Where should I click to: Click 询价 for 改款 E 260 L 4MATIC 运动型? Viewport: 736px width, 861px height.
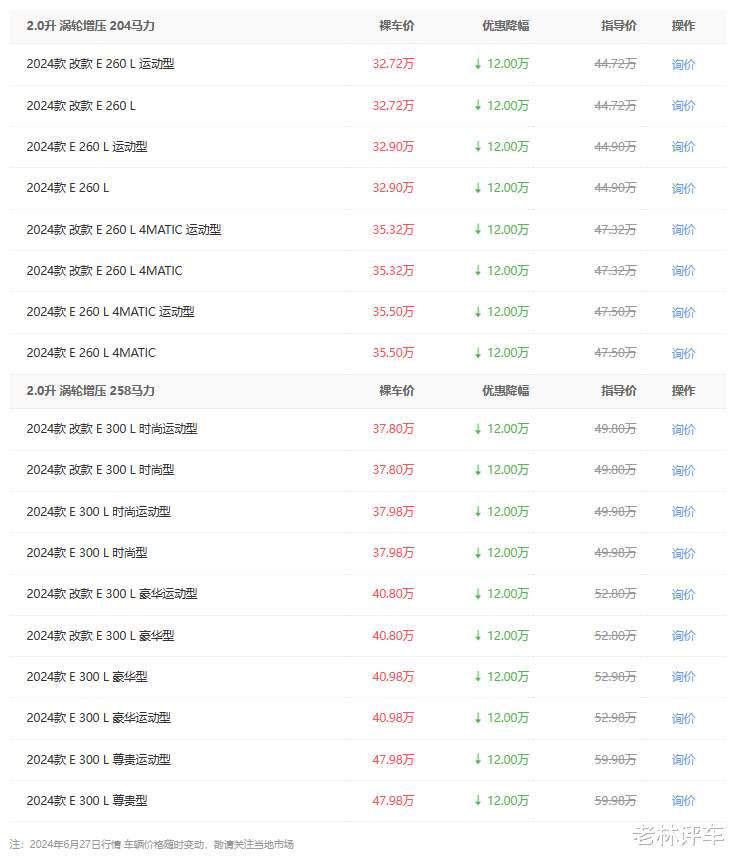(683, 230)
